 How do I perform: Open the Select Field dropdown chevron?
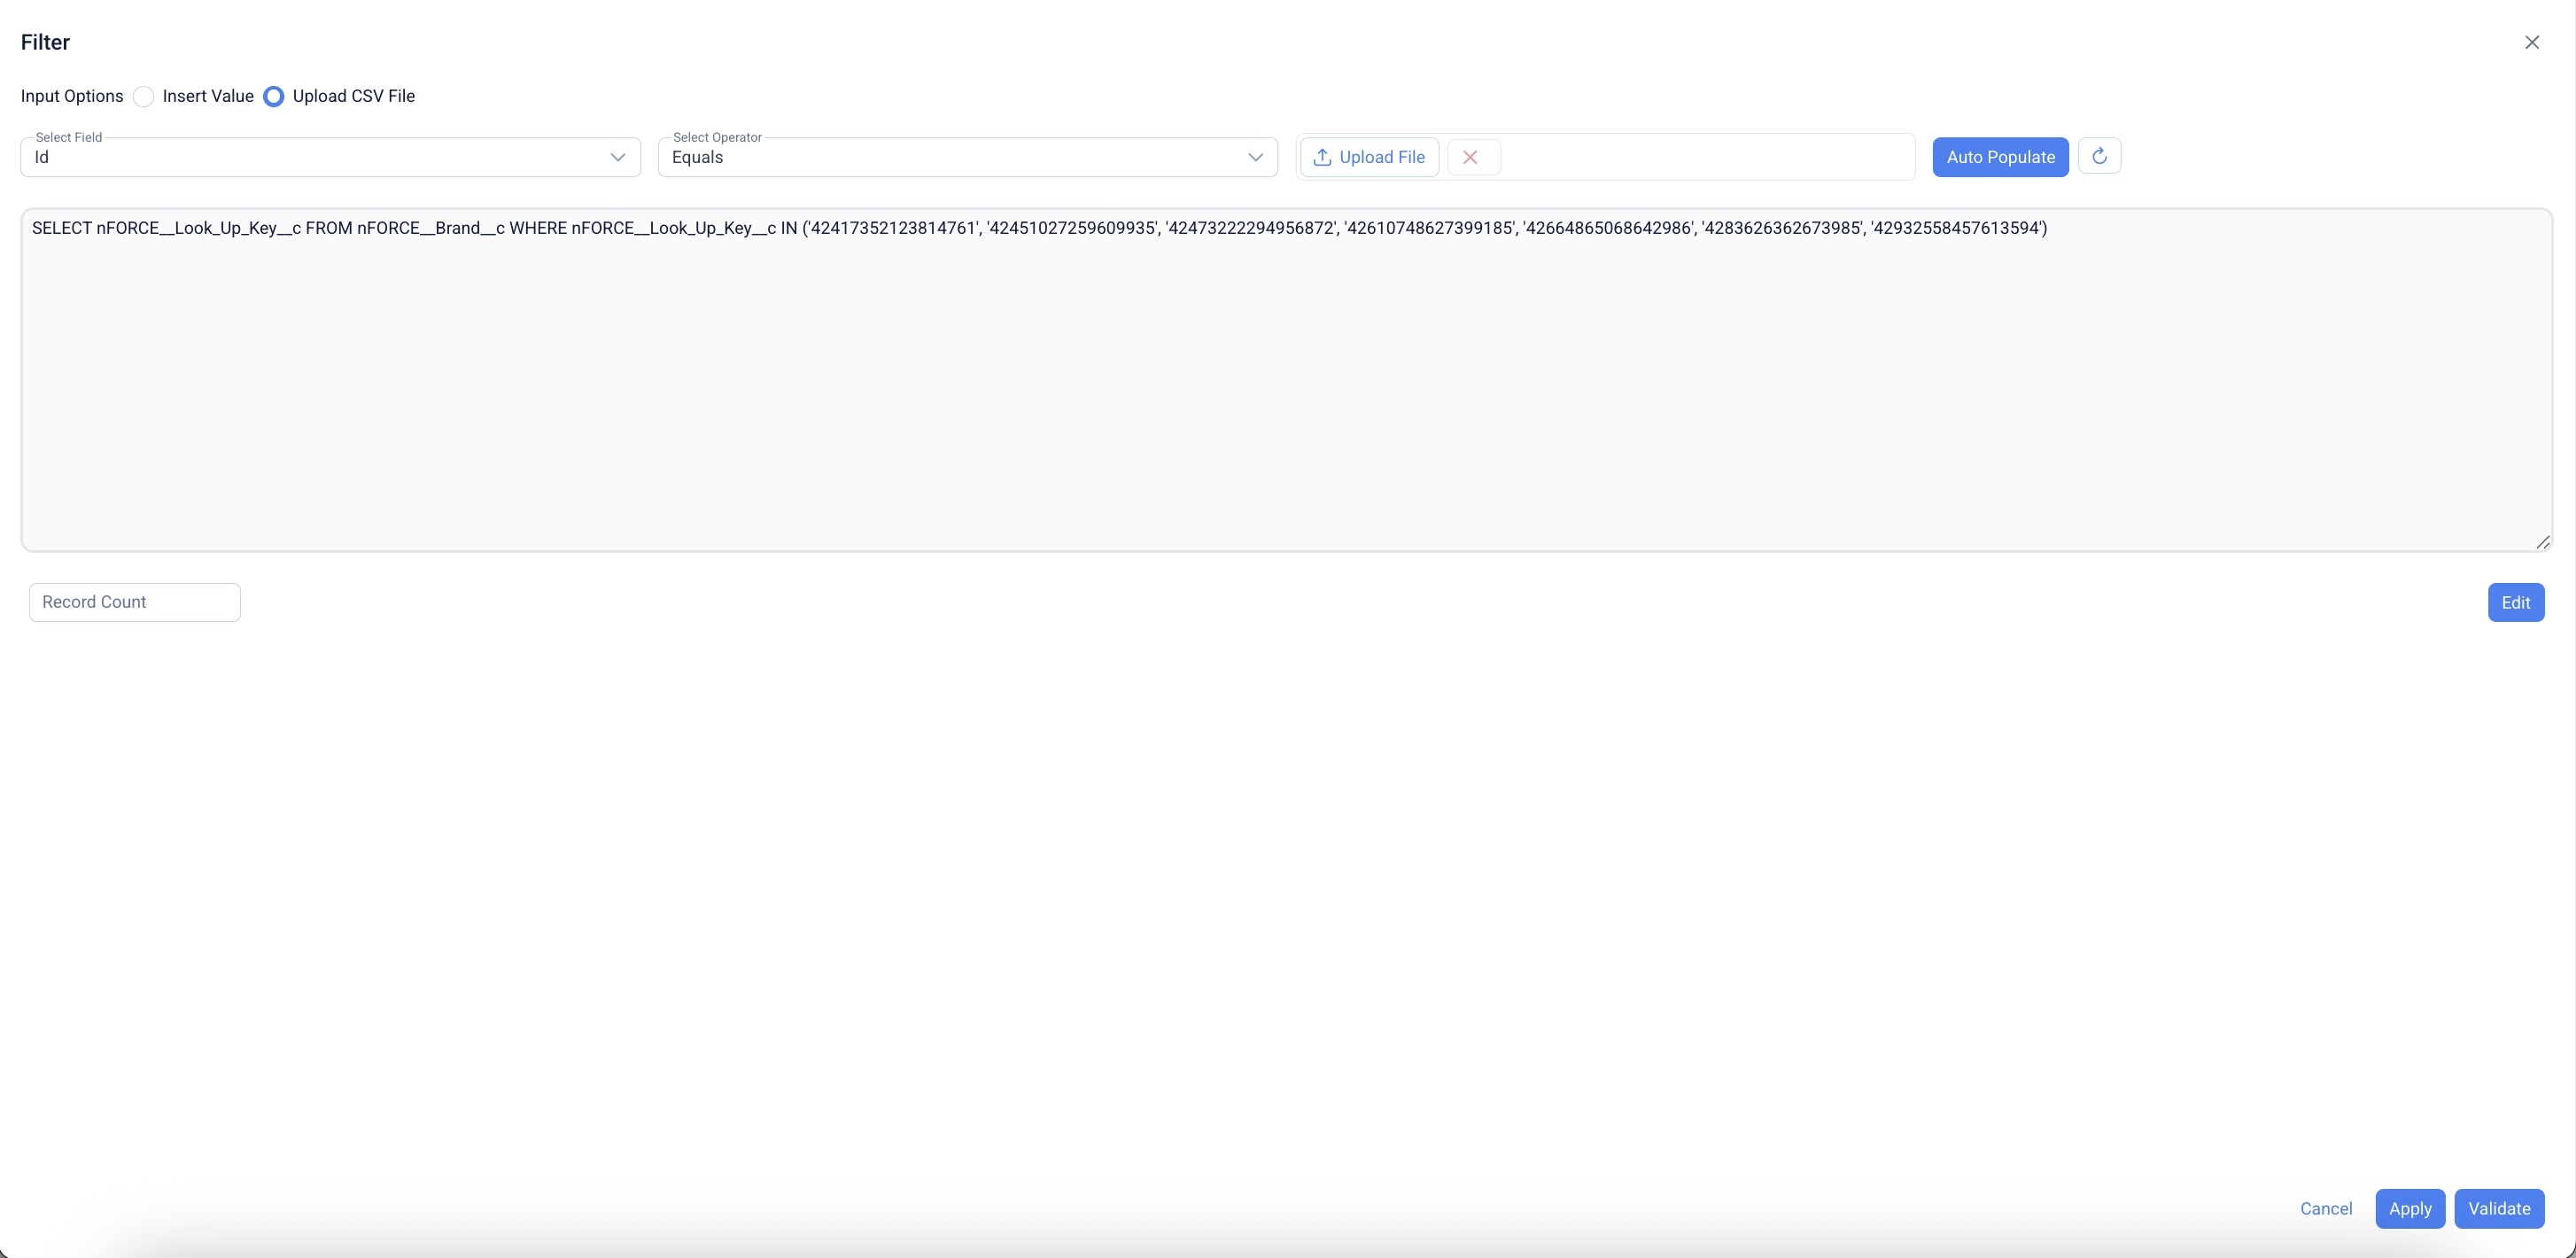pos(618,157)
